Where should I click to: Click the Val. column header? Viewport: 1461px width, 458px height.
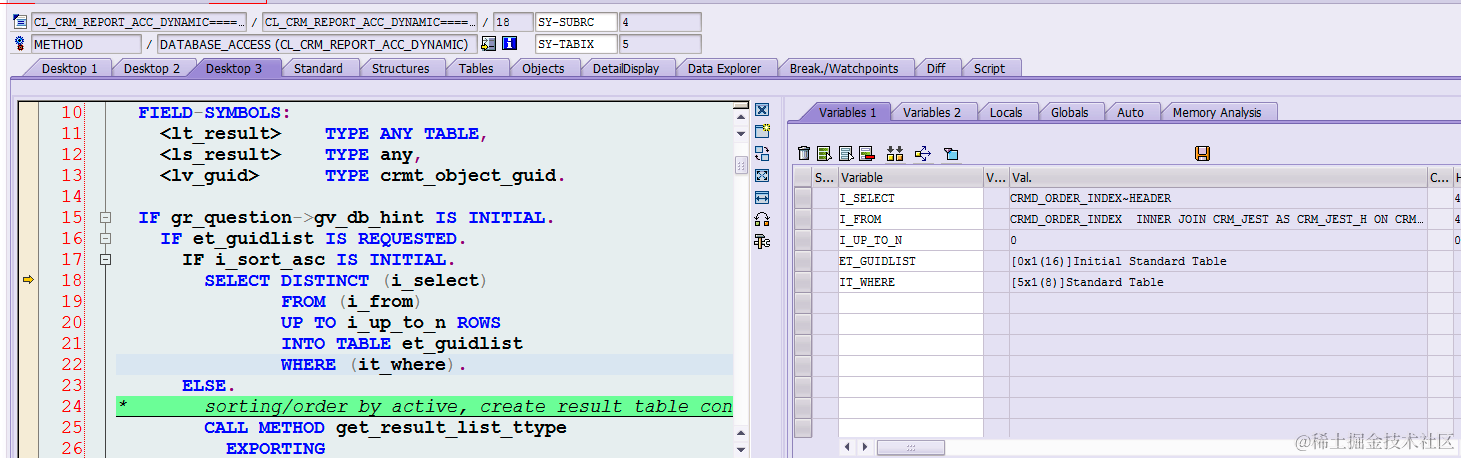point(1217,177)
